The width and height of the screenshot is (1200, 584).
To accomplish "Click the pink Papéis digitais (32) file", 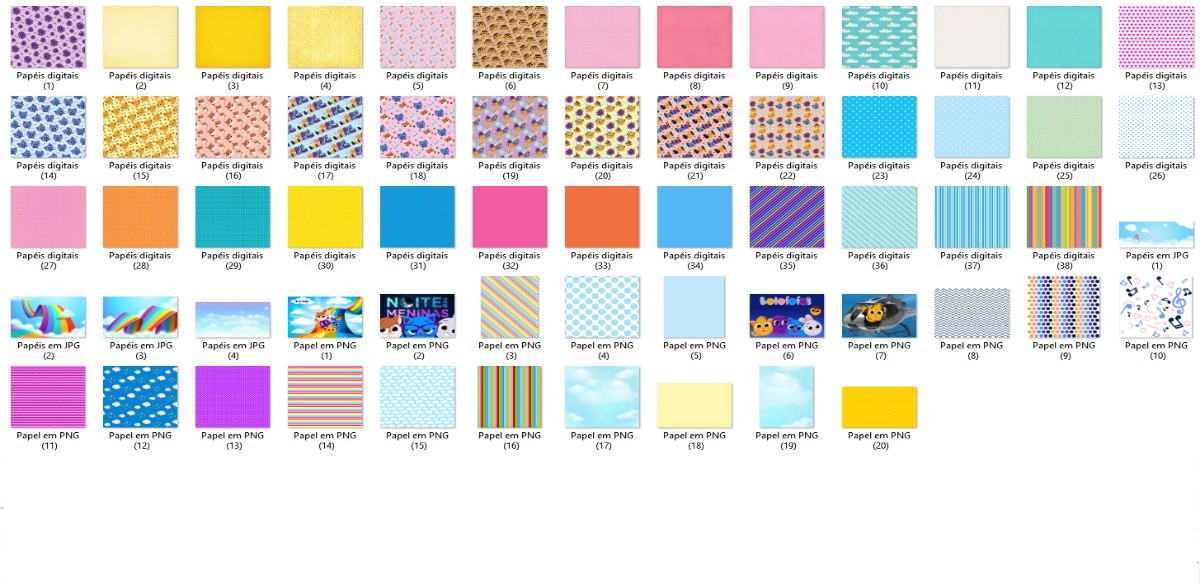I will pos(510,217).
